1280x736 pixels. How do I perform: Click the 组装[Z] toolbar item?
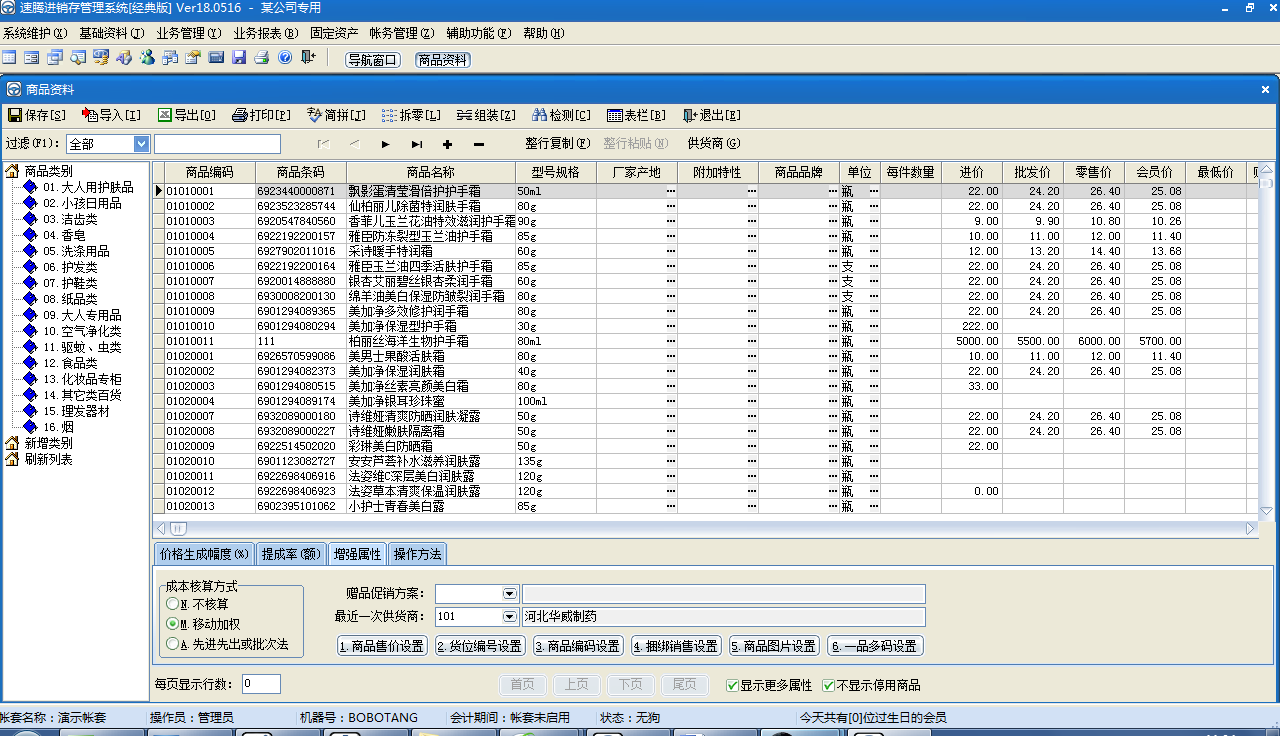[487, 115]
